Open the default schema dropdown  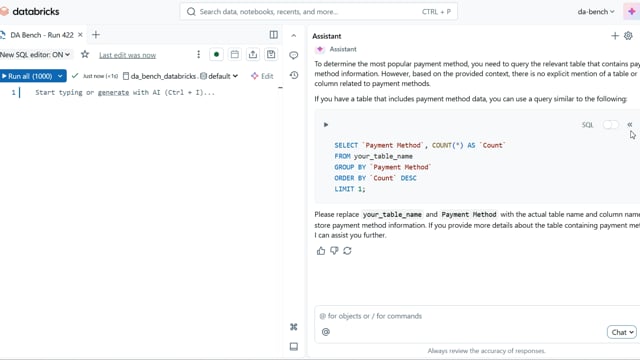[x=220, y=76]
